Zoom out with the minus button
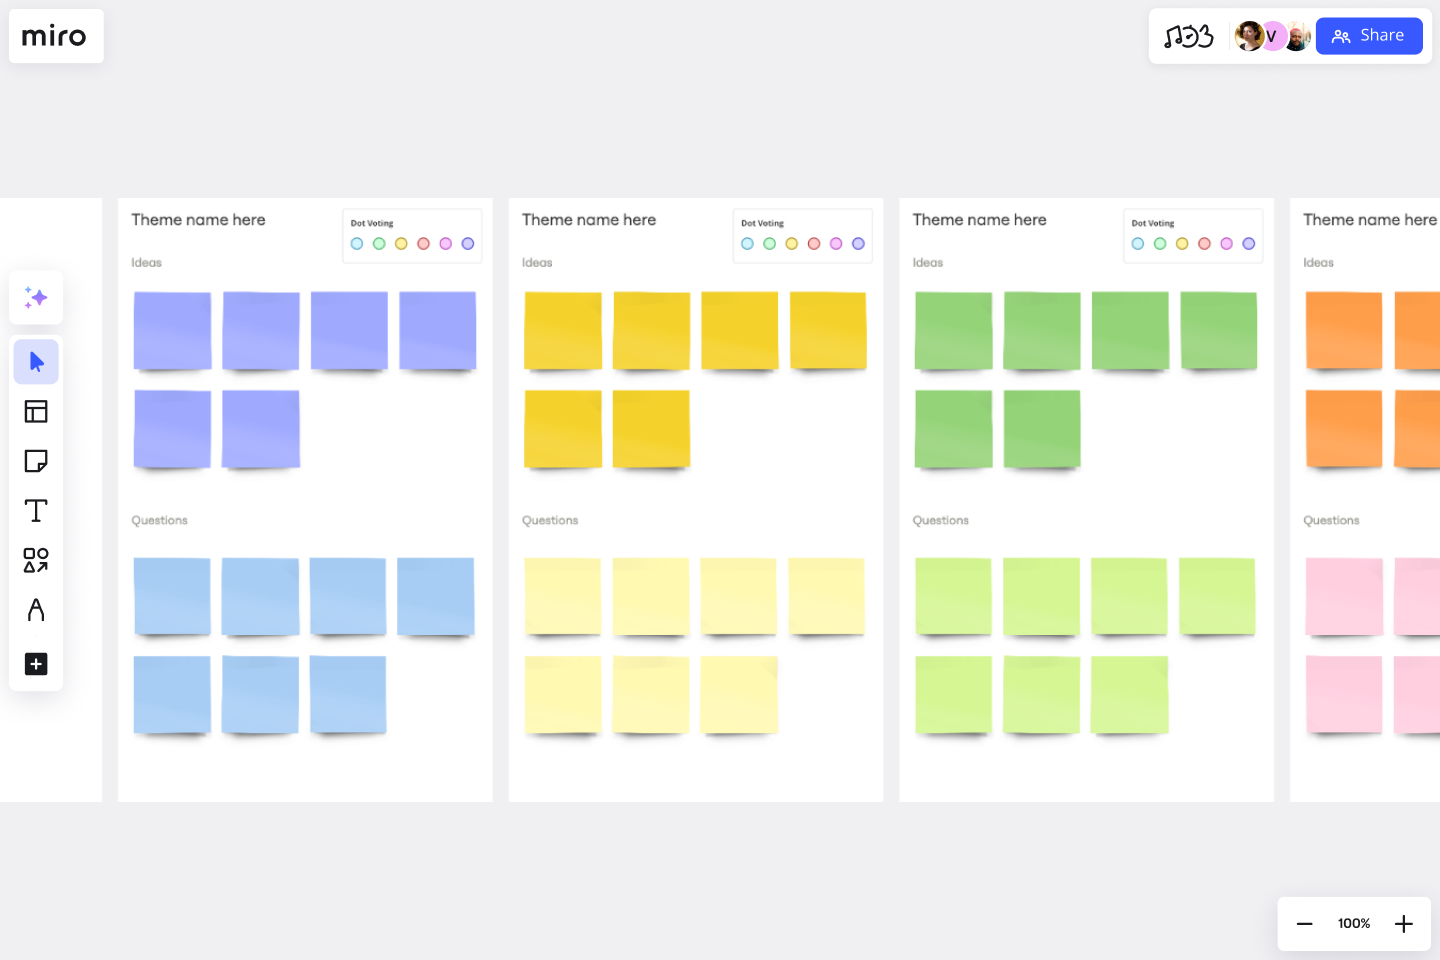The image size is (1440, 960). click(x=1304, y=924)
